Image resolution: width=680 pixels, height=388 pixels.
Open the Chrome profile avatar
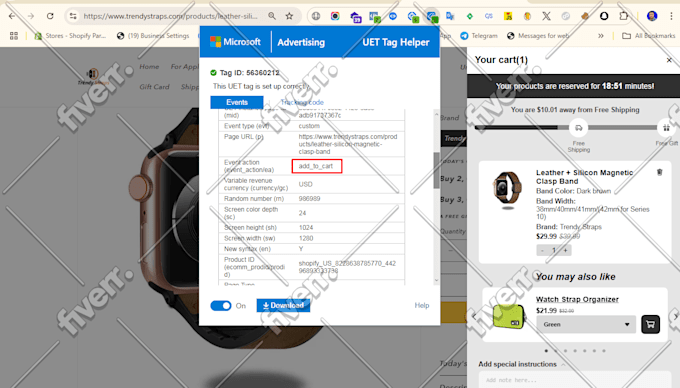pos(652,16)
